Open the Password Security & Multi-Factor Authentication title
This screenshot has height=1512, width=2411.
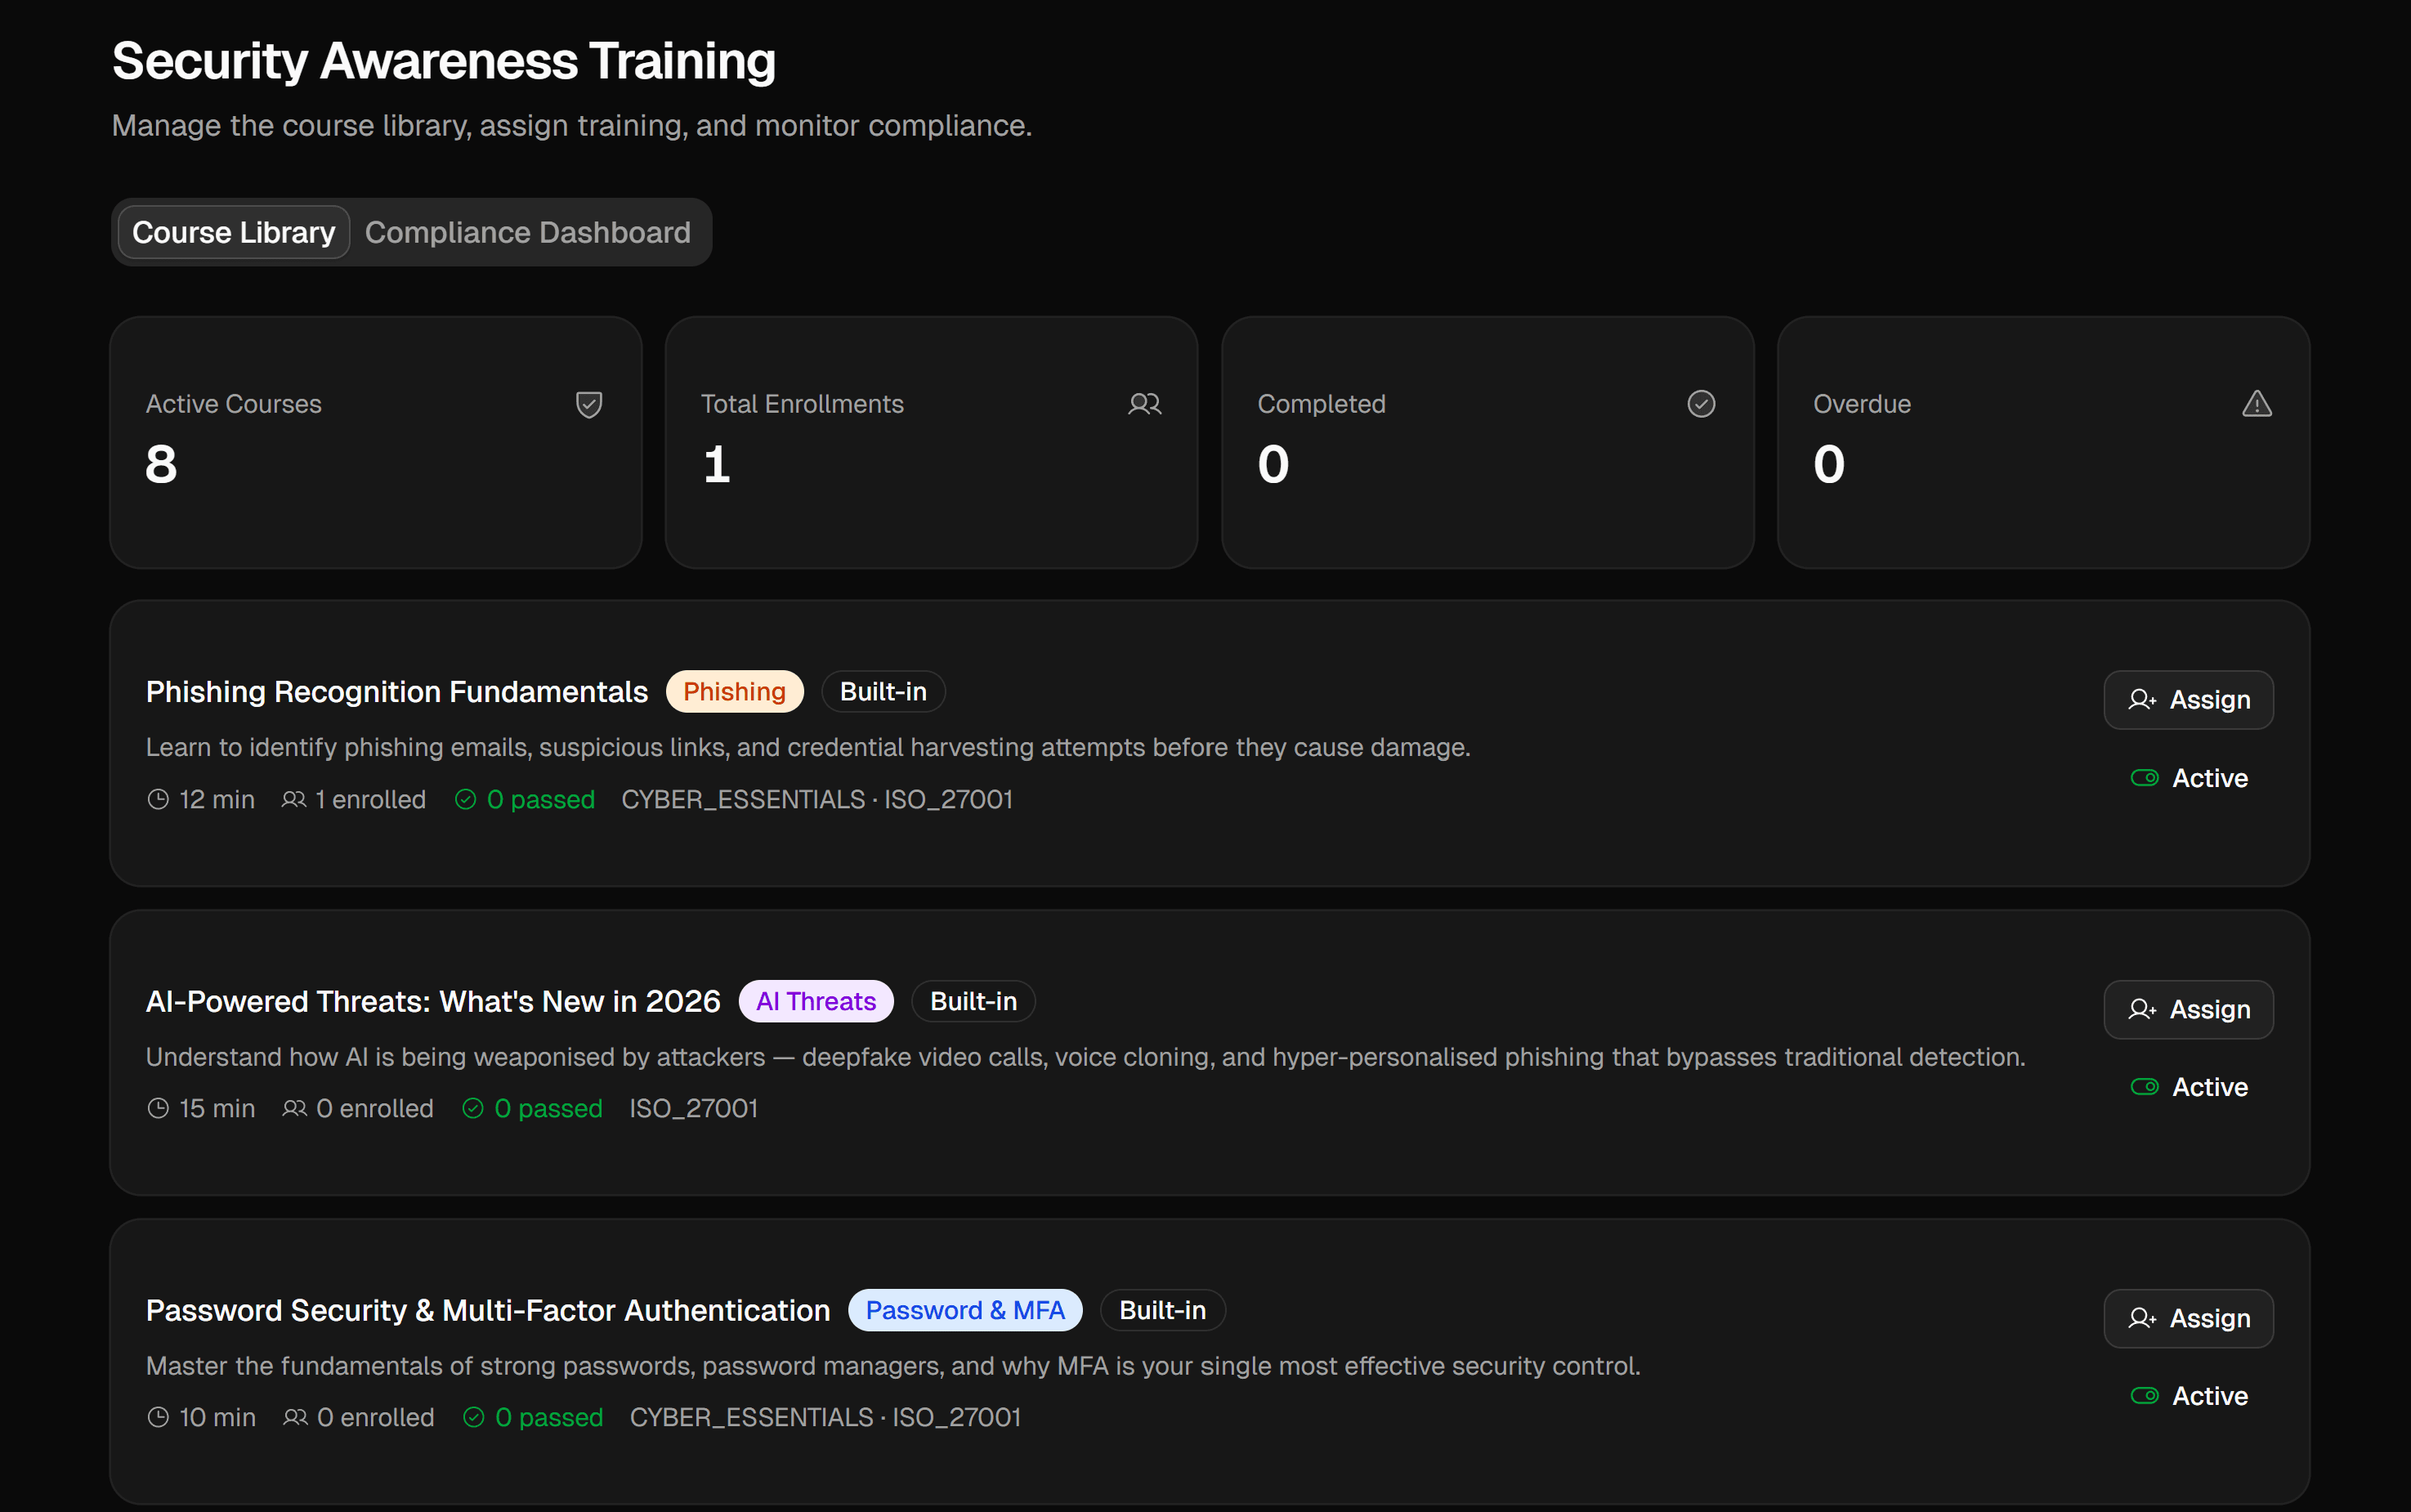[487, 1311]
